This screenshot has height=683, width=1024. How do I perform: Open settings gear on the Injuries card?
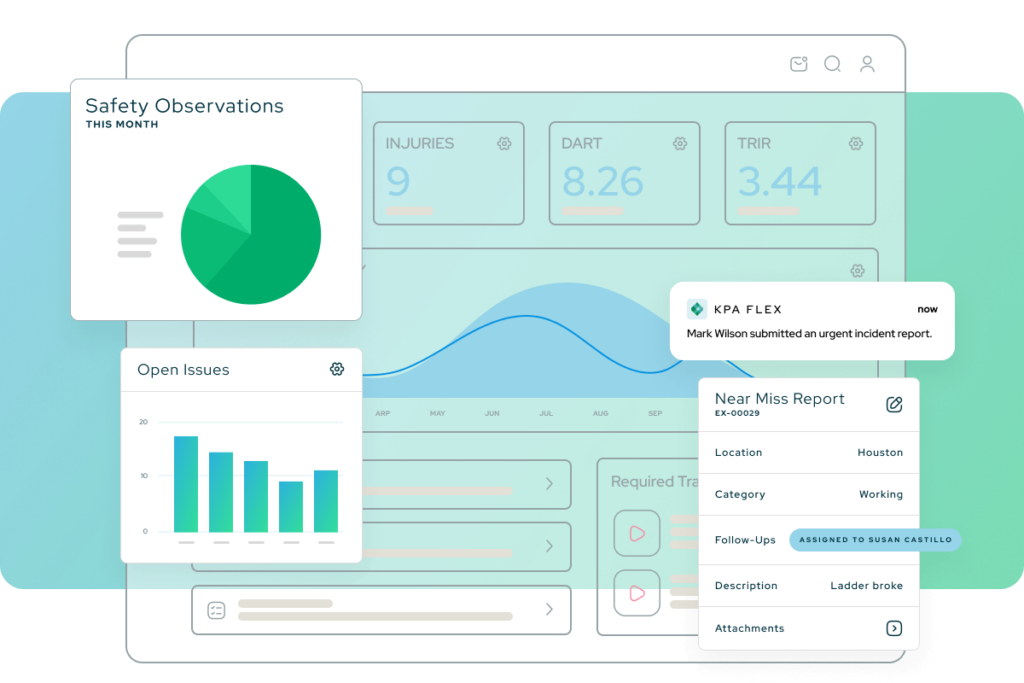click(504, 143)
